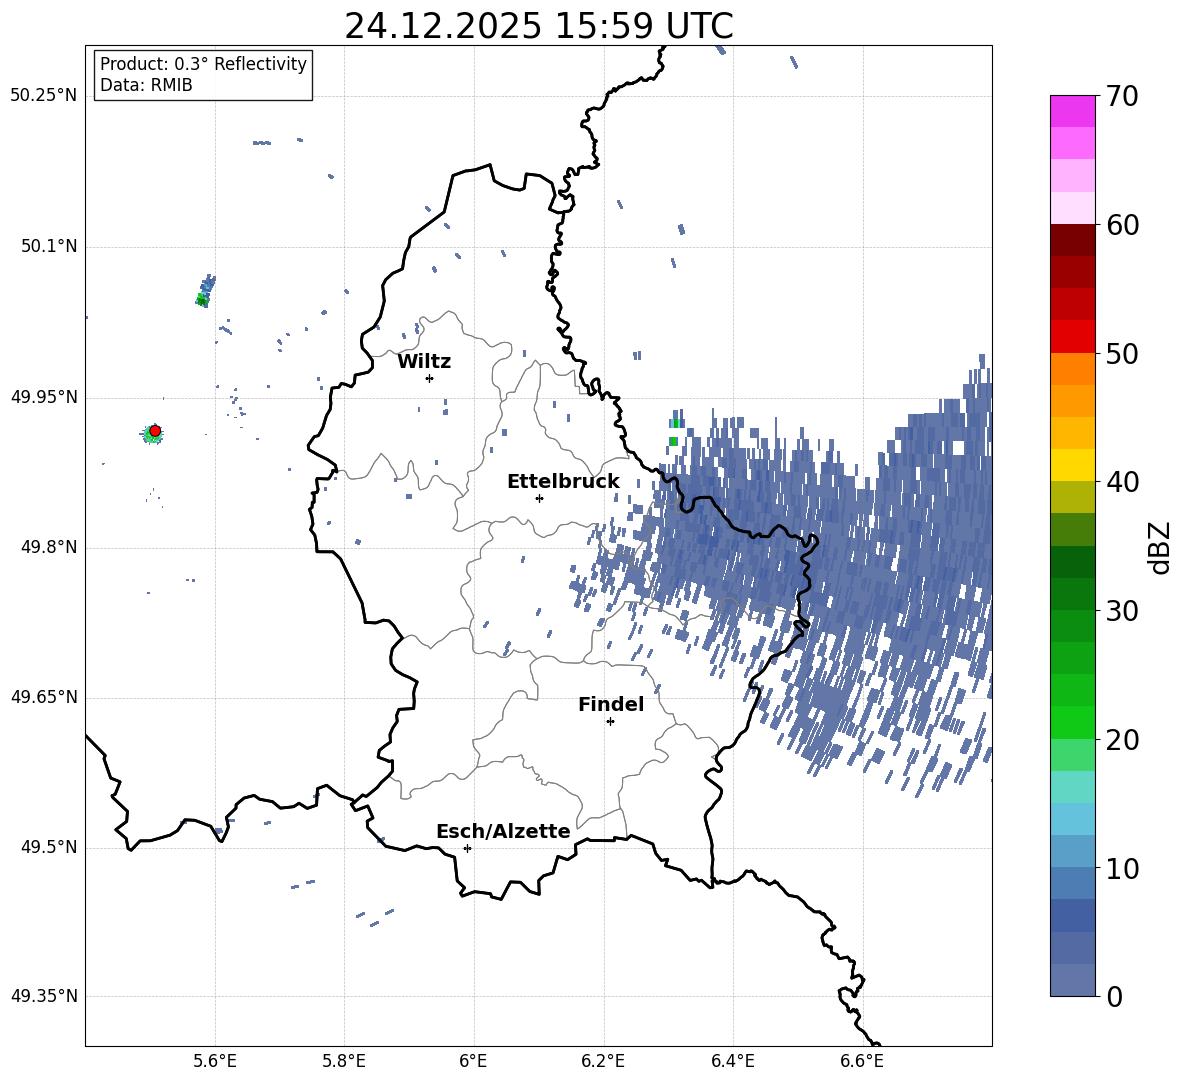1184x1081 pixels.
Task: Pick the bright green swatch above 20 dBZ
Action: coord(1073,722)
